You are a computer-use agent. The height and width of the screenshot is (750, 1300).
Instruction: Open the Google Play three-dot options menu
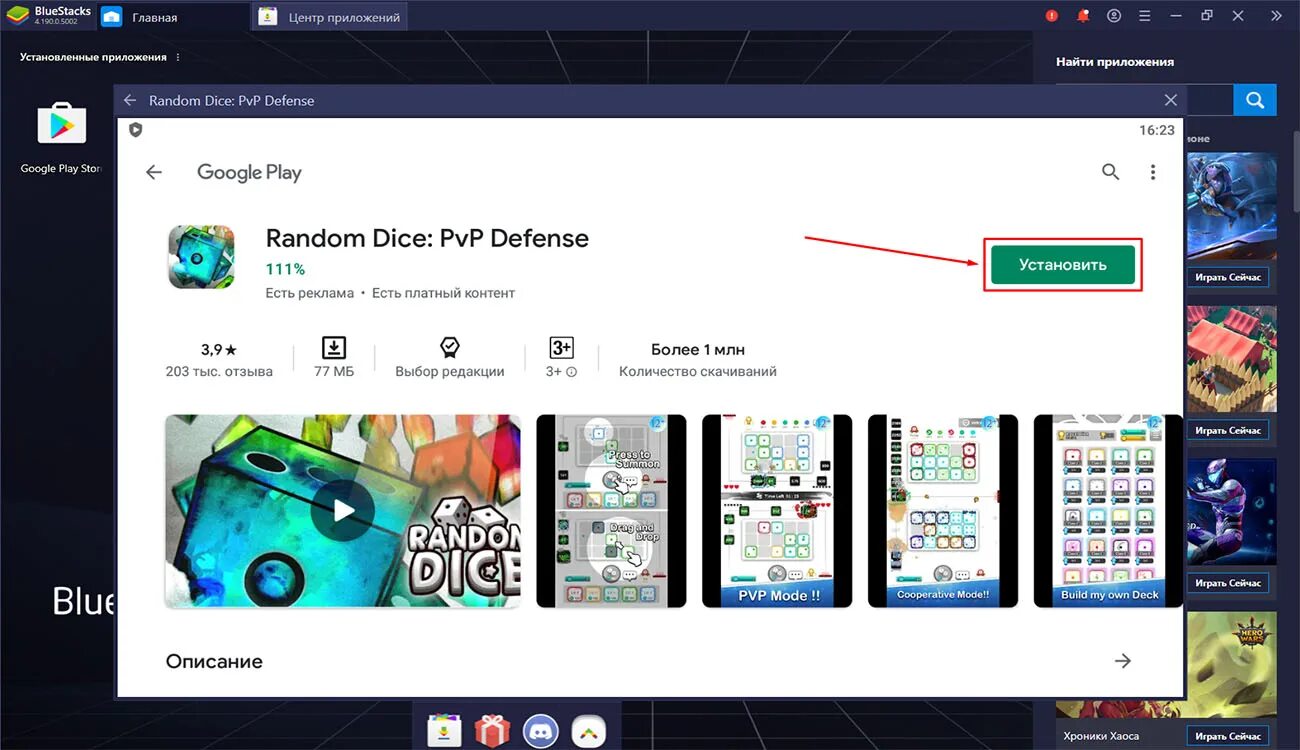click(x=1153, y=172)
